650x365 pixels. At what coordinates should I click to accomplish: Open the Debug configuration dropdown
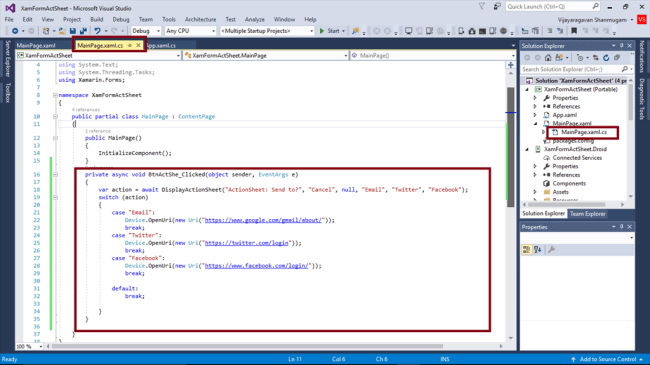[x=146, y=31]
